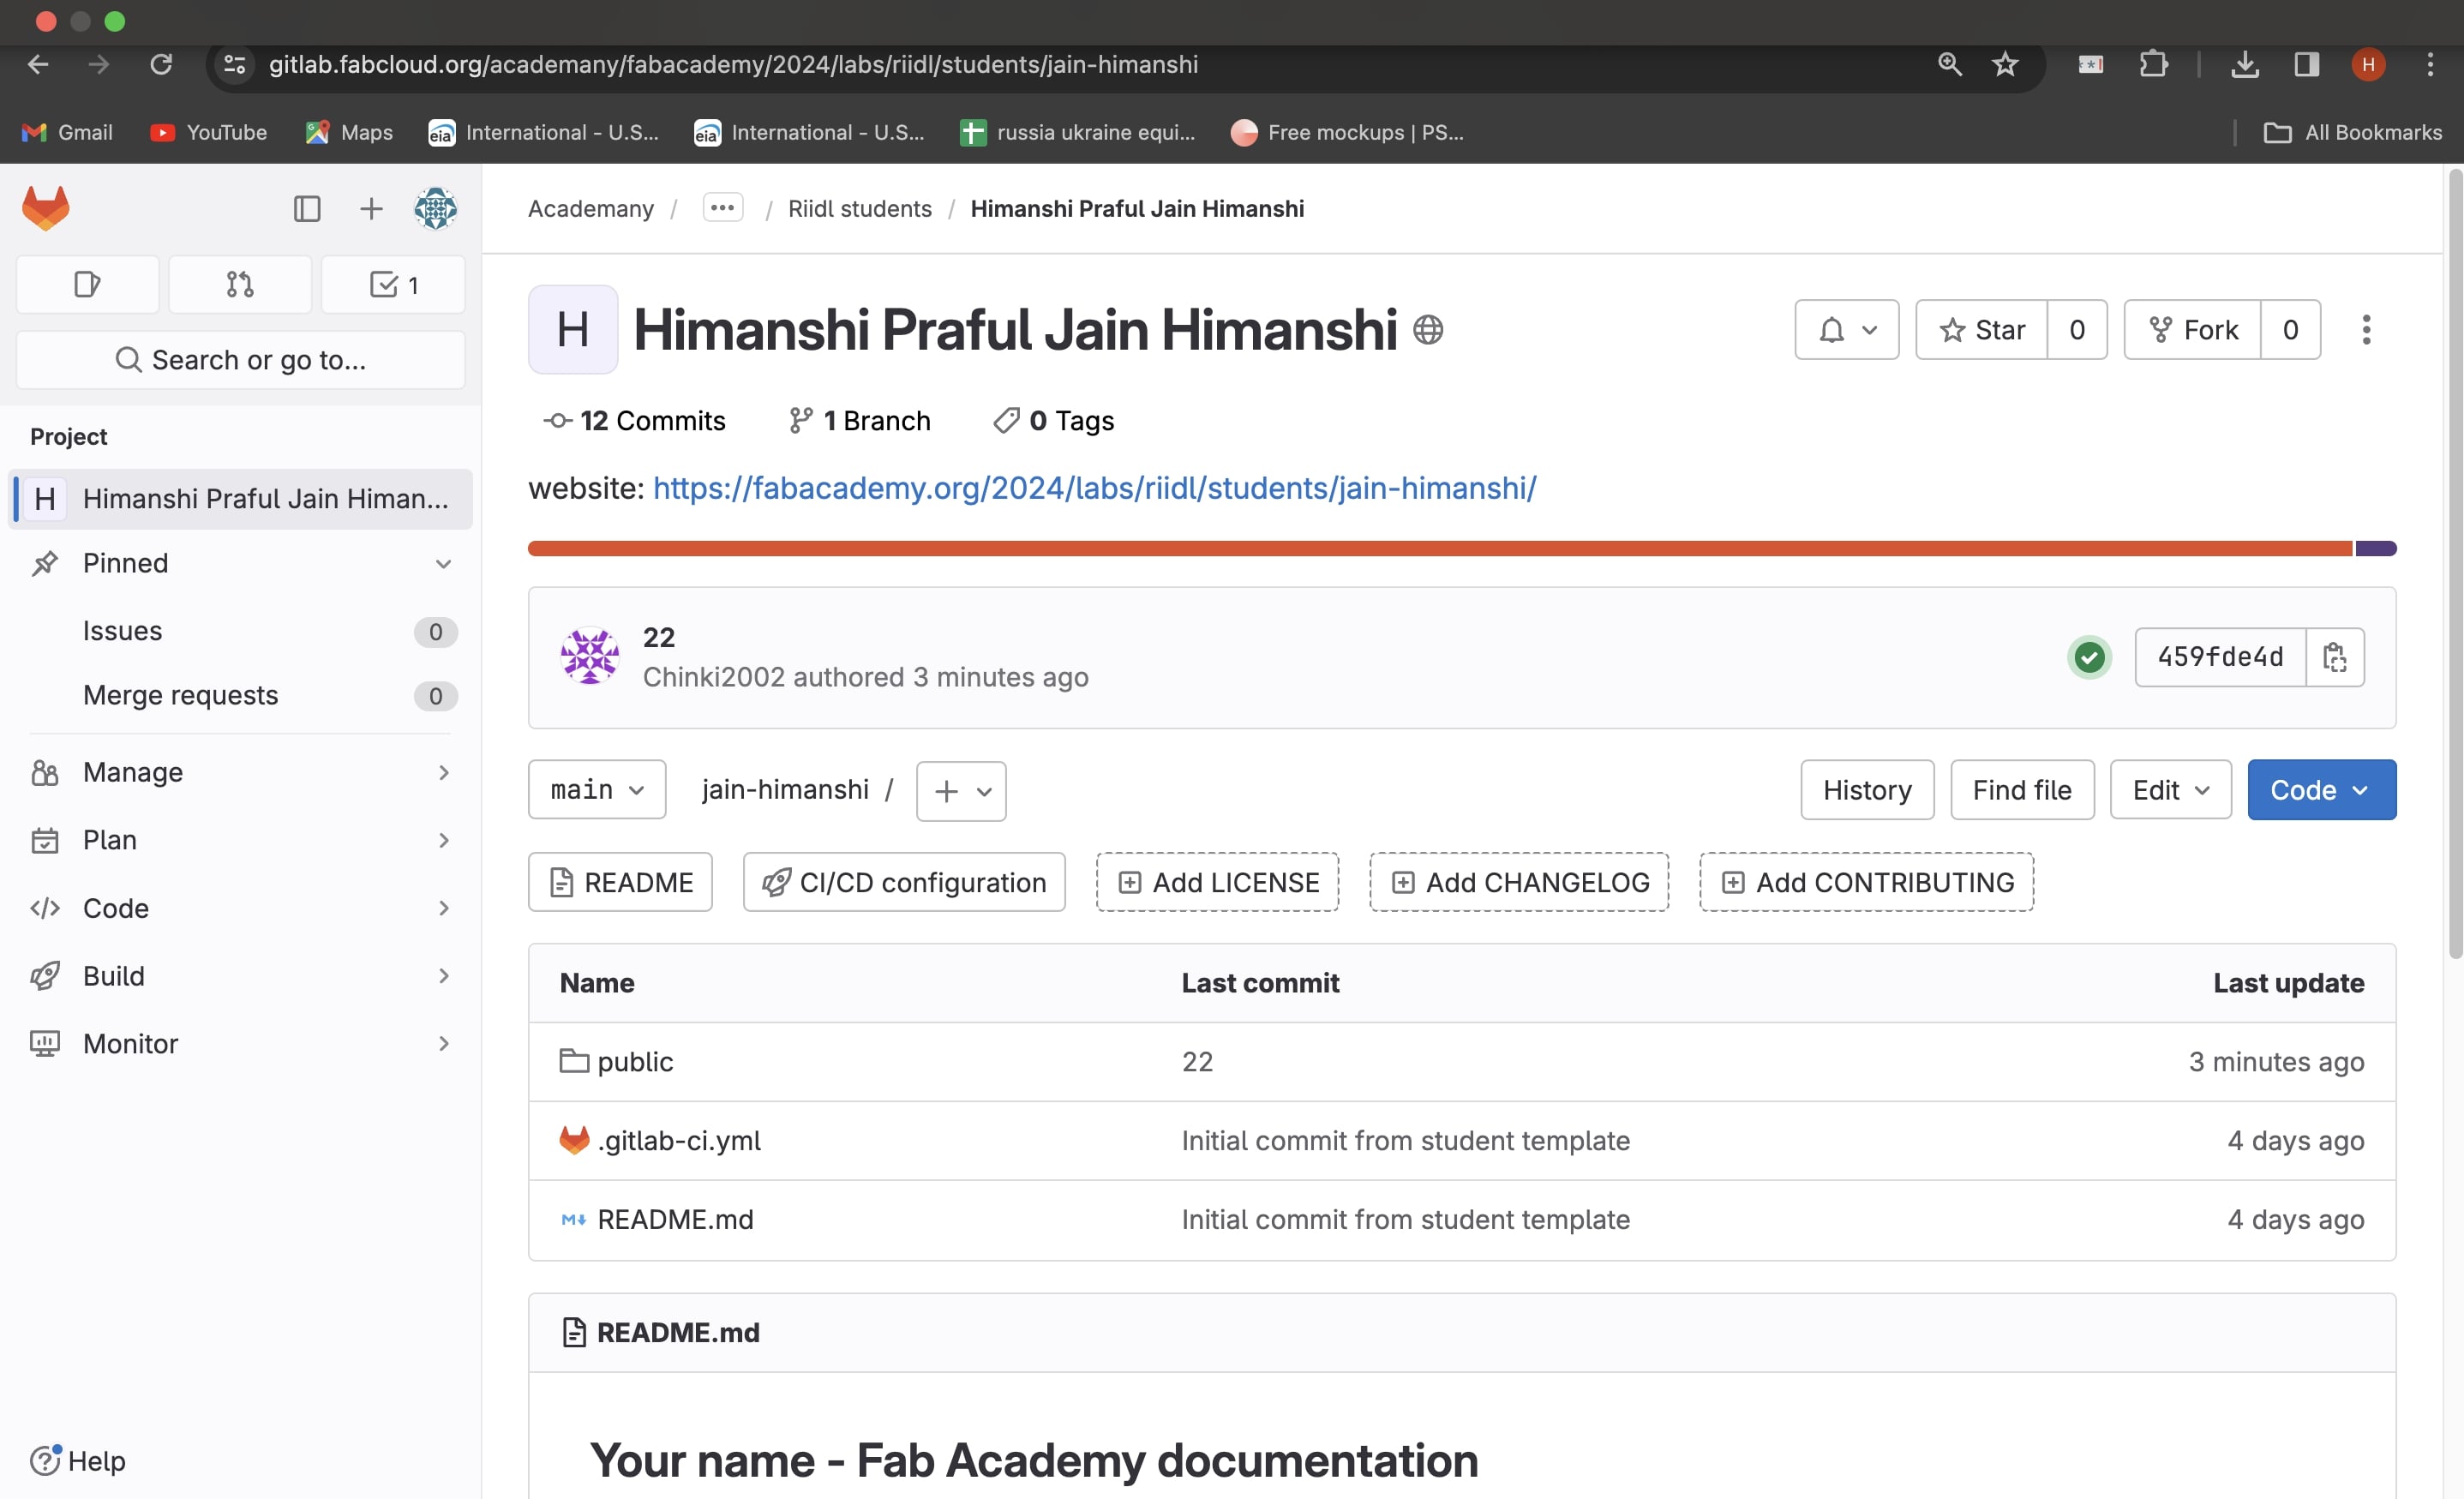Open assigned issues shortcut icon
The image size is (2464, 1499).
coord(87,285)
